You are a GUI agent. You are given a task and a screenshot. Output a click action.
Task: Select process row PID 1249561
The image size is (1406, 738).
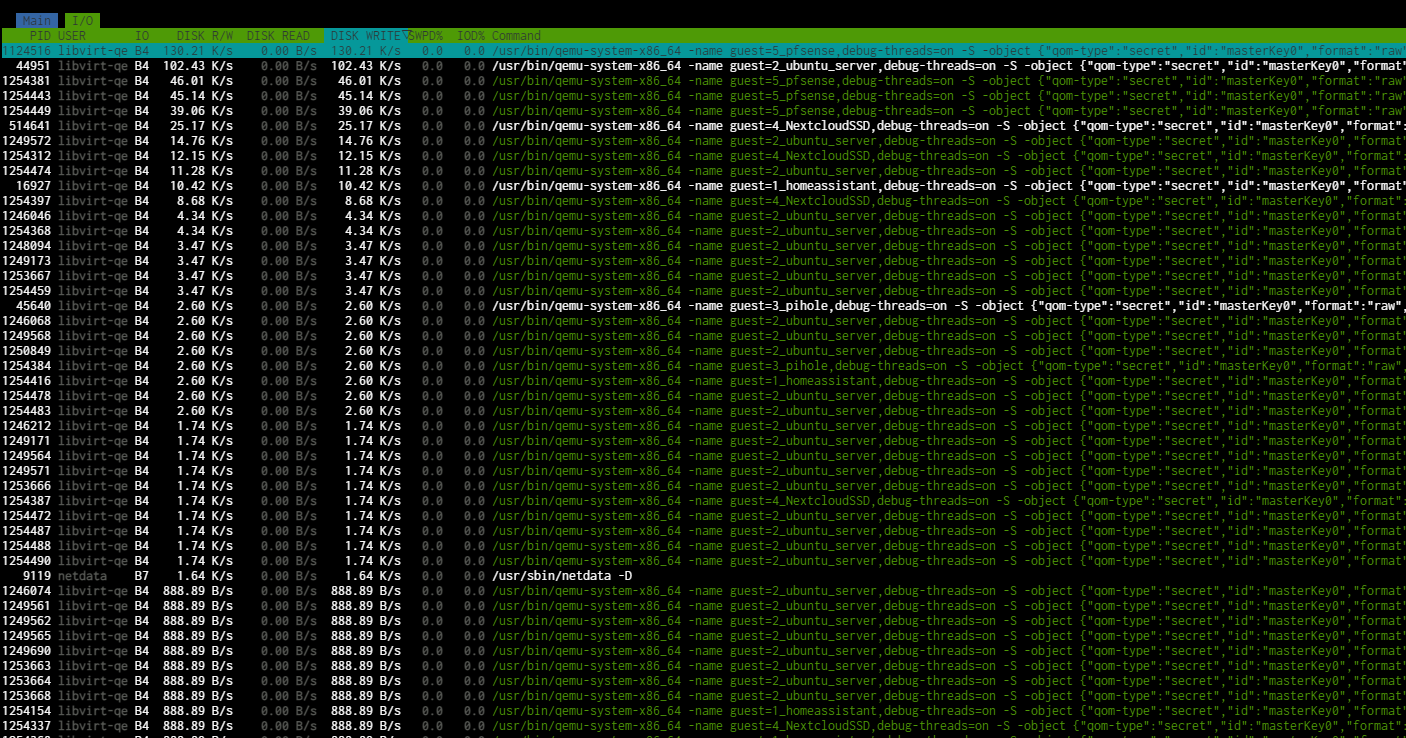[x=703, y=606]
